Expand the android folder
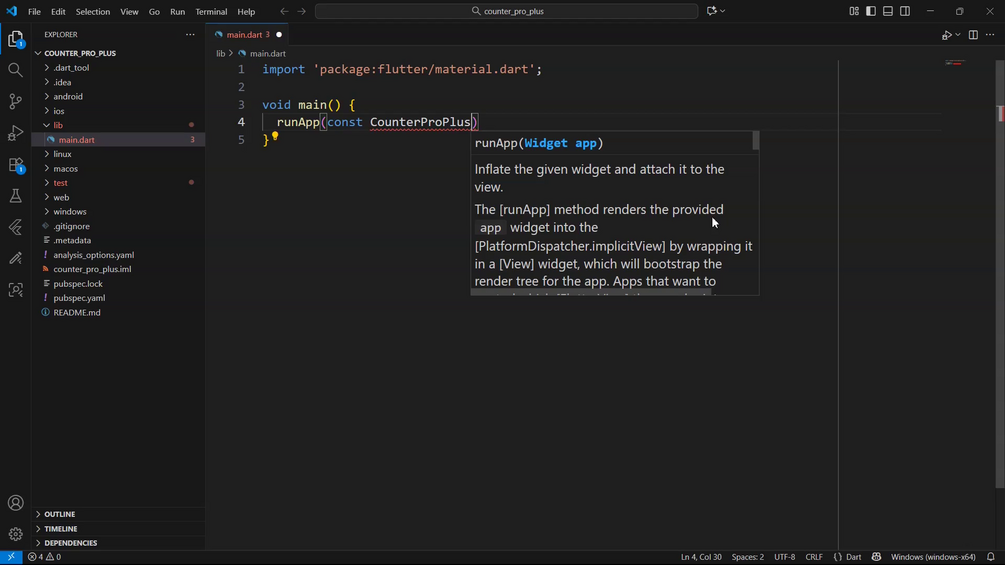Image resolution: width=1005 pixels, height=565 pixels. pyautogui.click(x=68, y=97)
